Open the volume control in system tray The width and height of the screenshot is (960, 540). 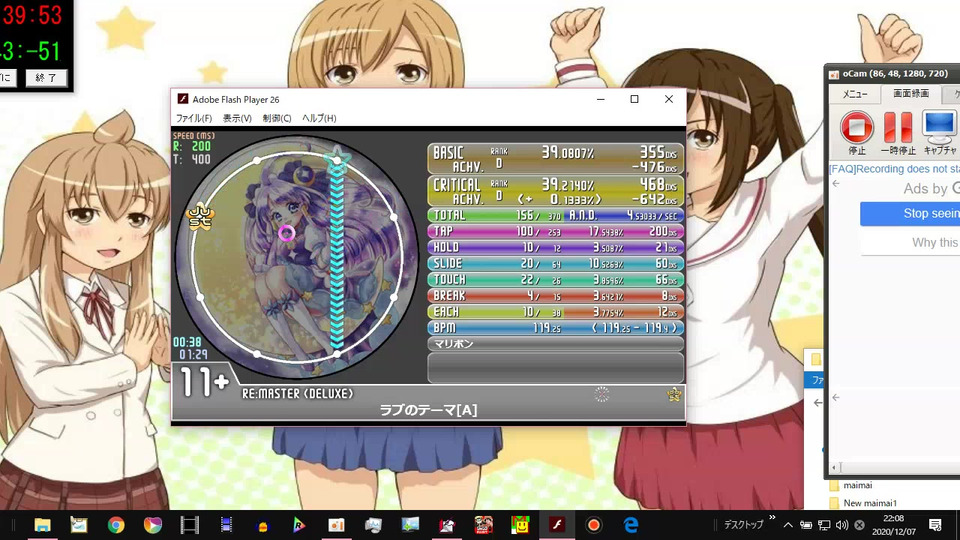[842, 525]
